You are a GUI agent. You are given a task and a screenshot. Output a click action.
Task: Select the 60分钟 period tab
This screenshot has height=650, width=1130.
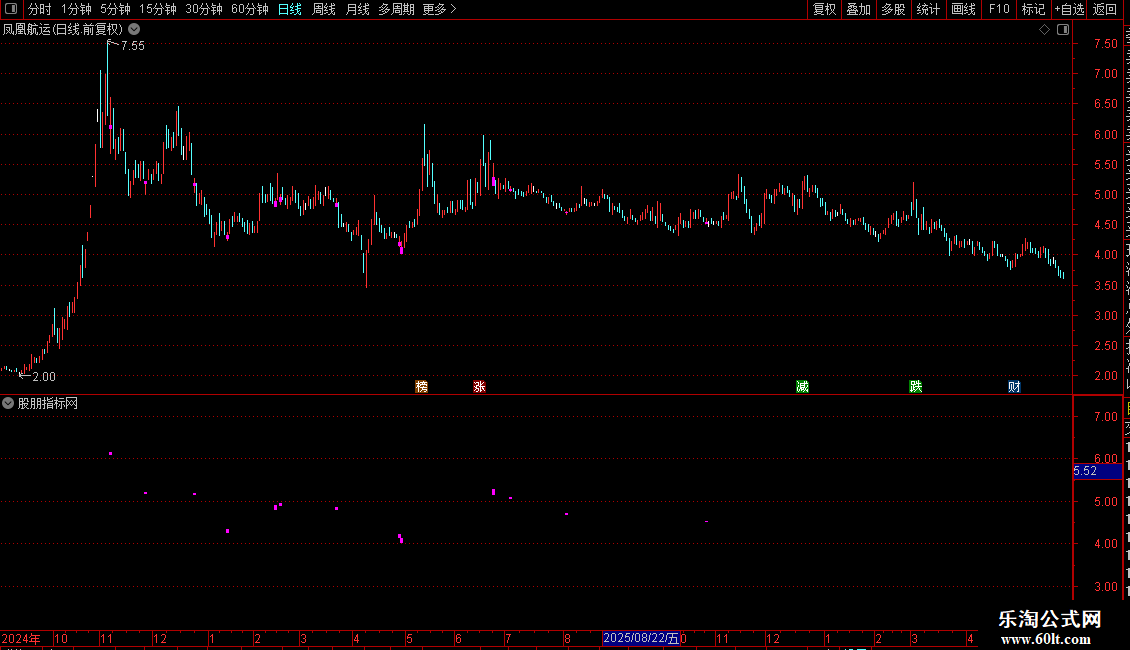click(249, 9)
